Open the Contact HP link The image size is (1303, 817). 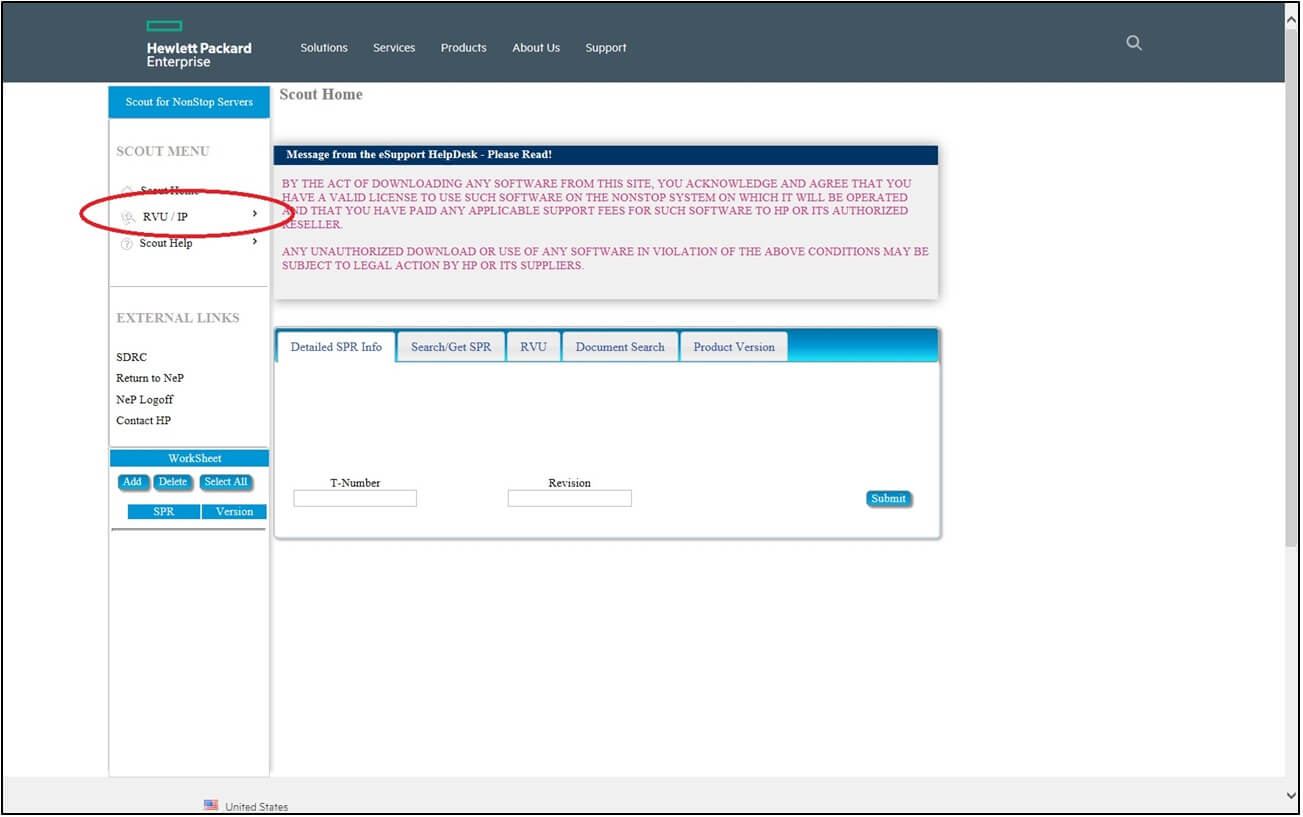[143, 420]
